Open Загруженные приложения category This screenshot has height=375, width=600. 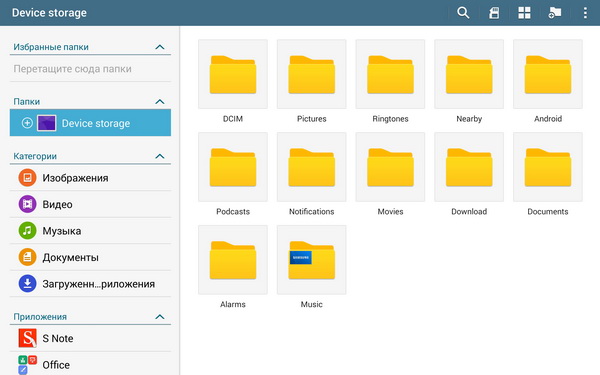[x=91, y=284]
